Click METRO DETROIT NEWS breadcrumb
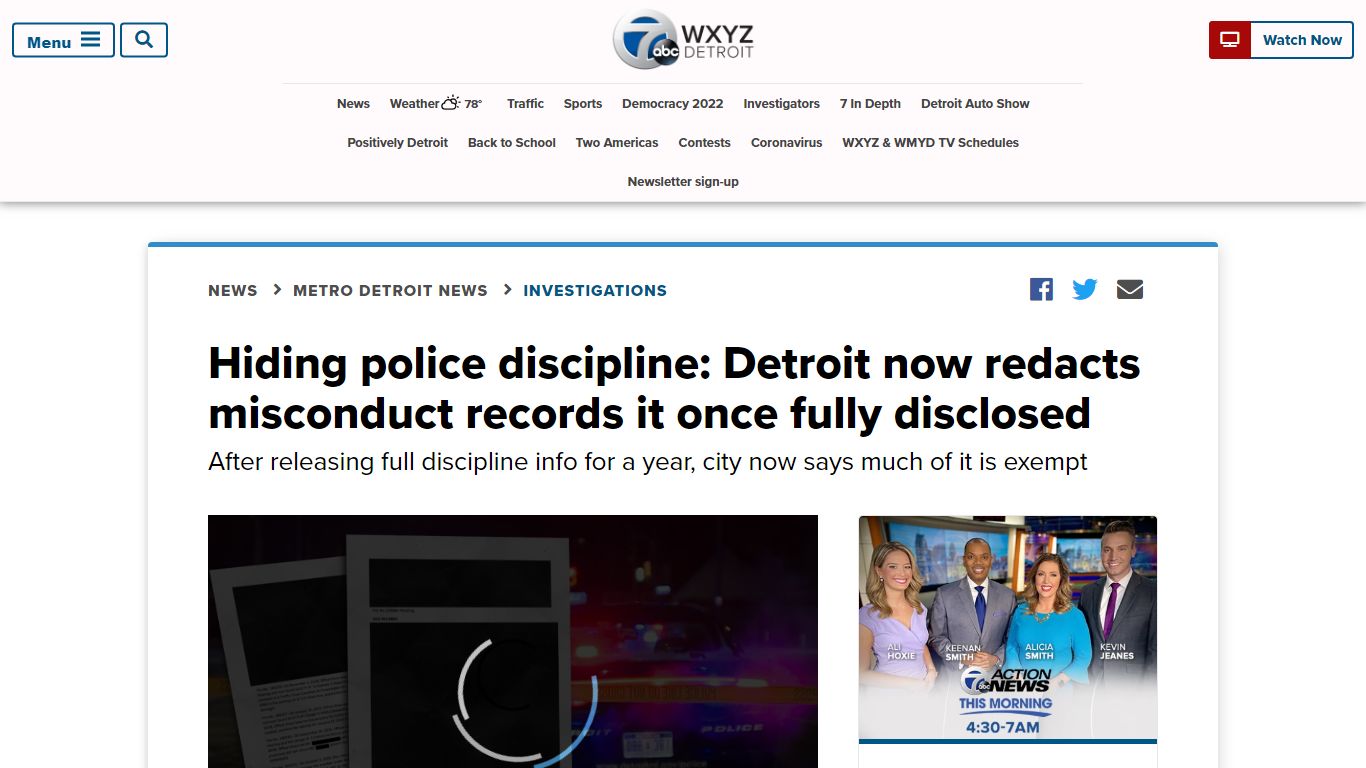Screen dimensions: 1366x768 (390, 290)
